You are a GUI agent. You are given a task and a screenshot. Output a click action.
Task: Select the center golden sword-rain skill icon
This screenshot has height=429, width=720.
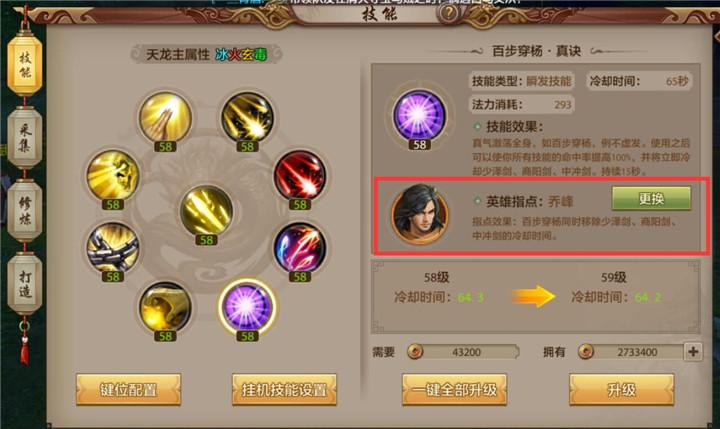206,211
